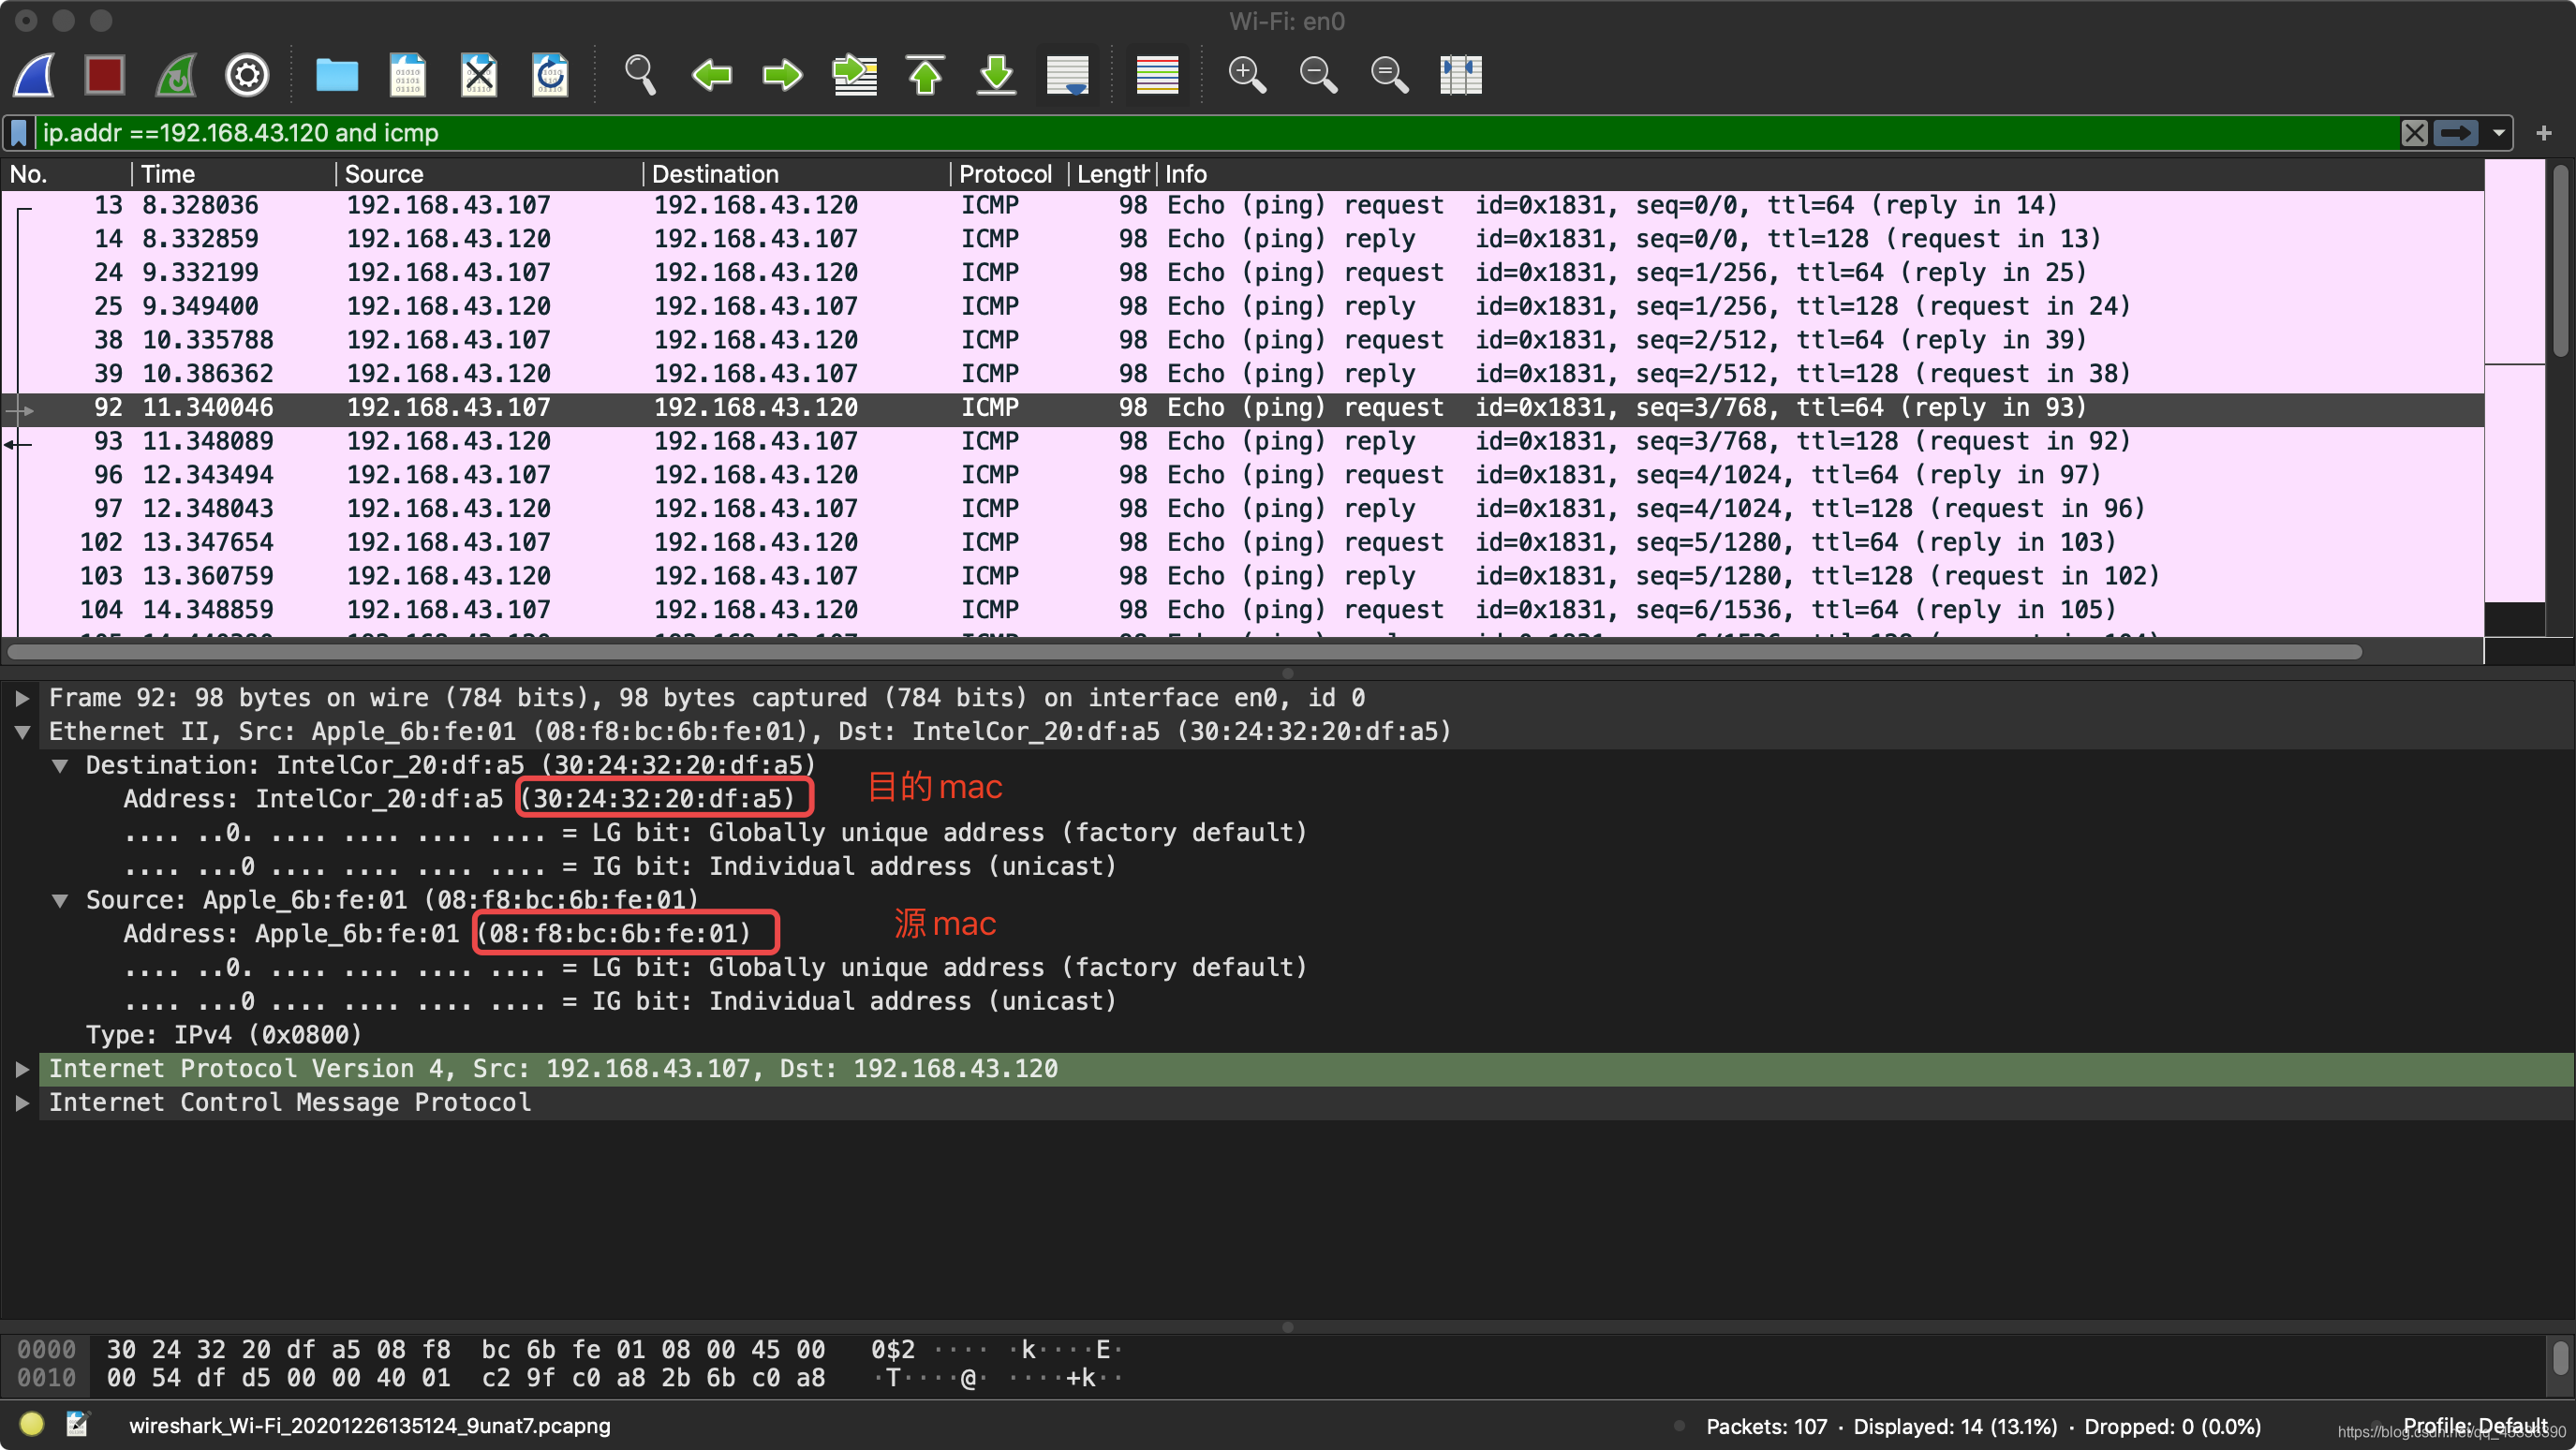2576x1450 pixels.
Task: Jump to the last packet with the down arrow
Action: point(997,76)
